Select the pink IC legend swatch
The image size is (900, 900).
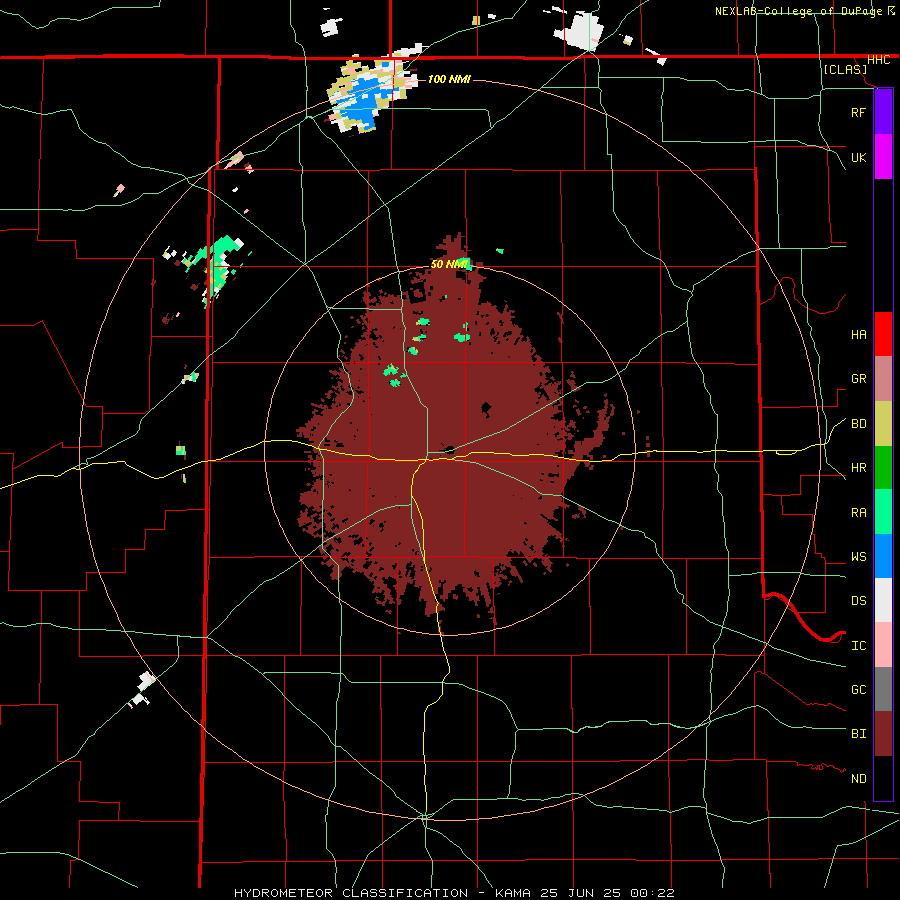pos(883,645)
